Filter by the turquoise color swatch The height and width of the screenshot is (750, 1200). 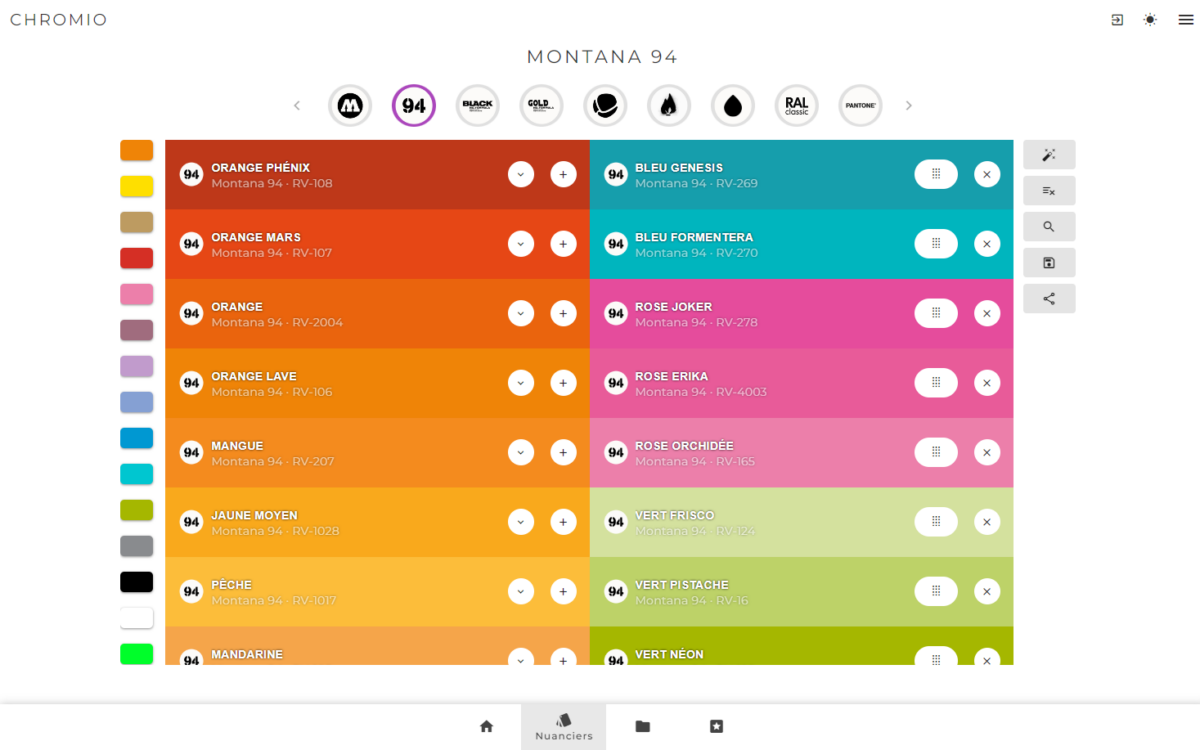pos(137,474)
